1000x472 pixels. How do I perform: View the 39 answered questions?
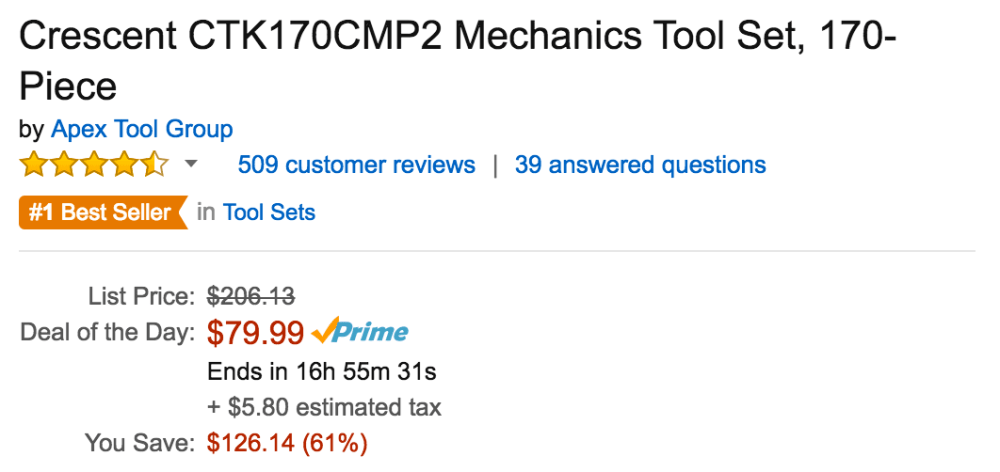(x=640, y=165)
